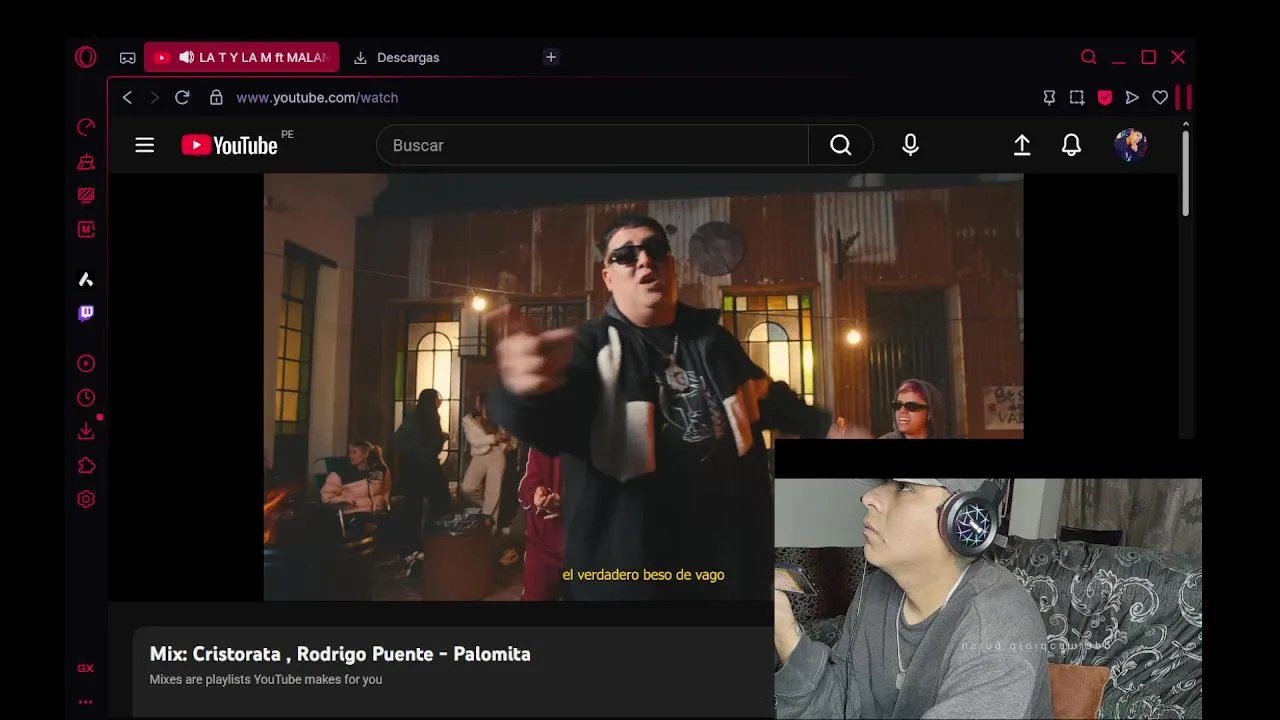
Task: Open GX Corner gamepad icon
Action: pos(128,58)
